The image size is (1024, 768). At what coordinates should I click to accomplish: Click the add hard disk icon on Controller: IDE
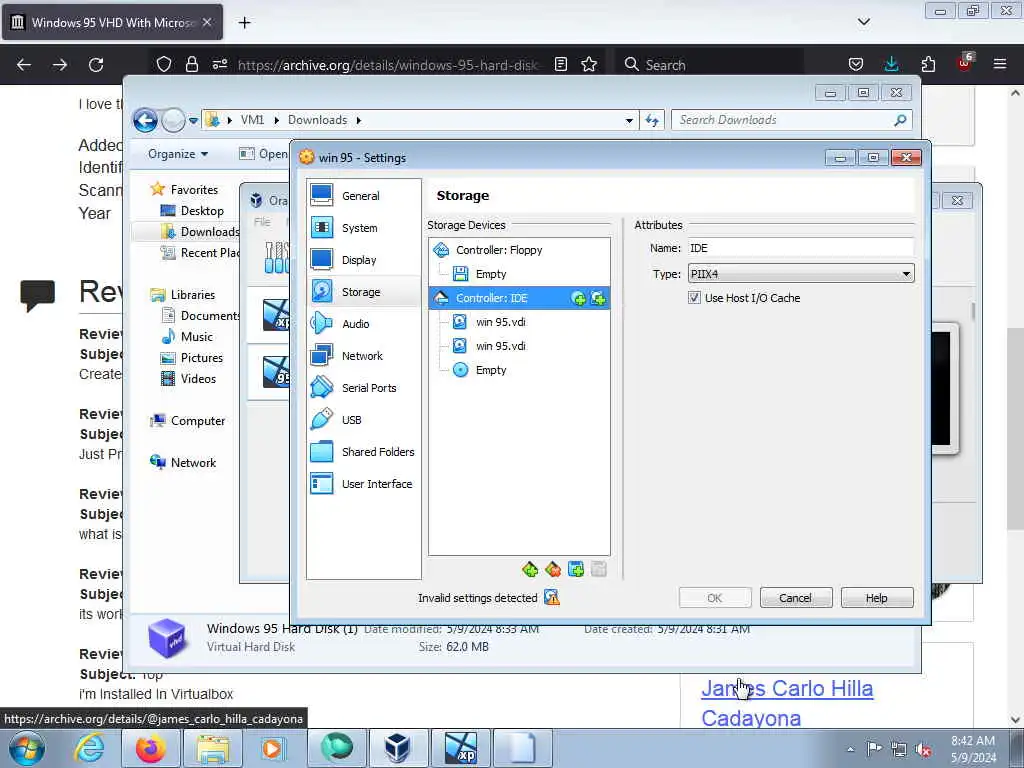pos(598,298)
